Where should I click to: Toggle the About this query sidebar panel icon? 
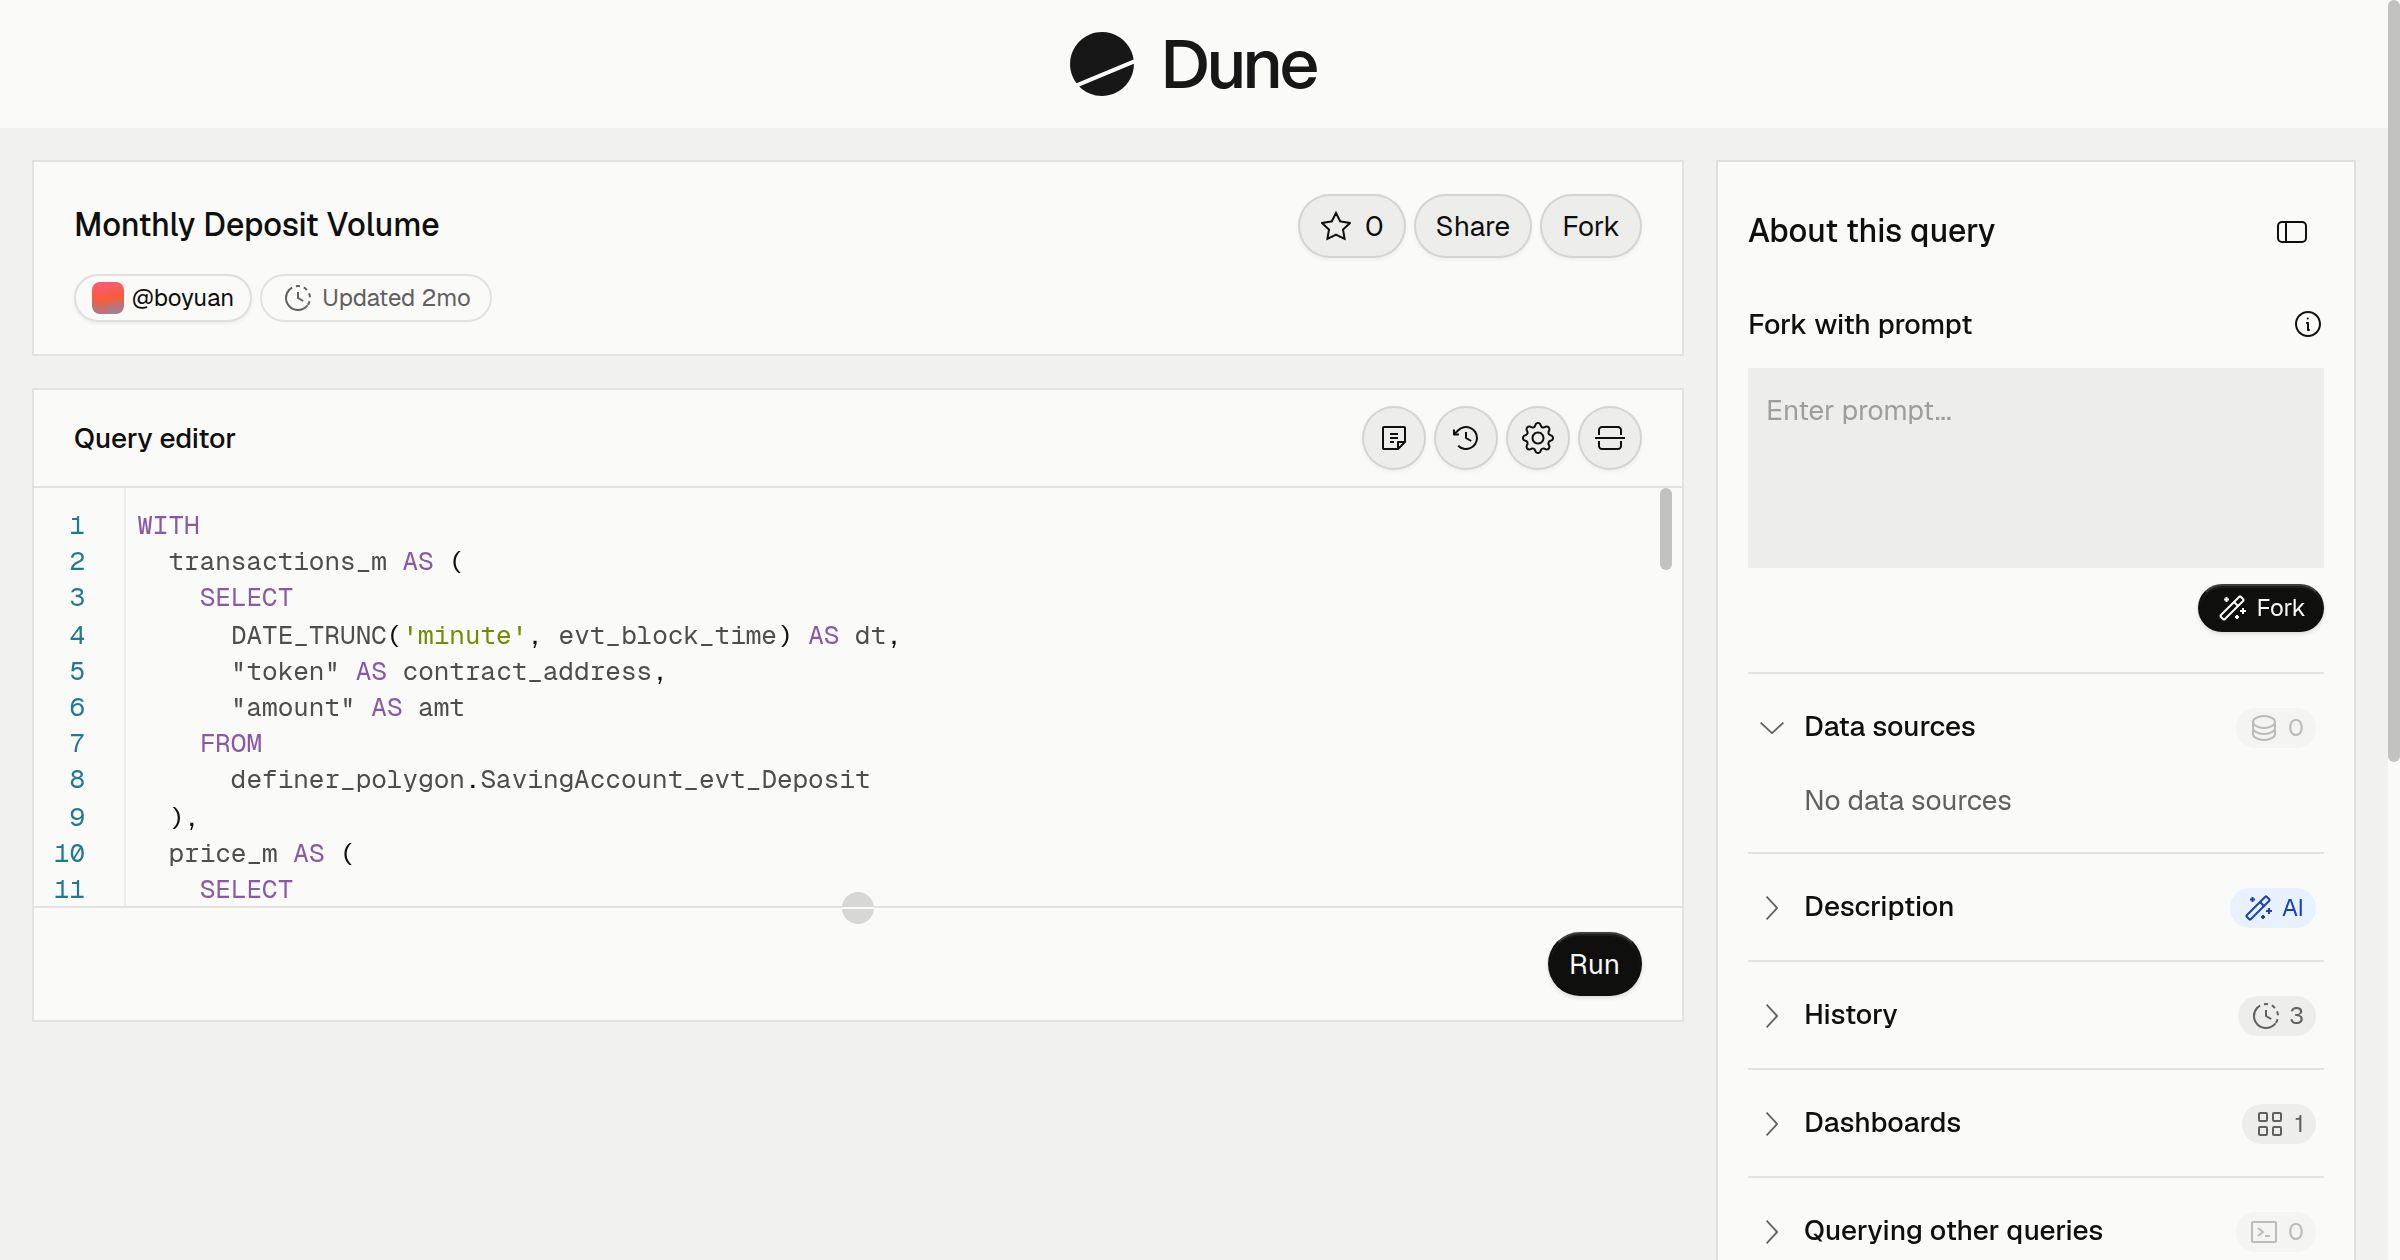tap(2291, 232)
